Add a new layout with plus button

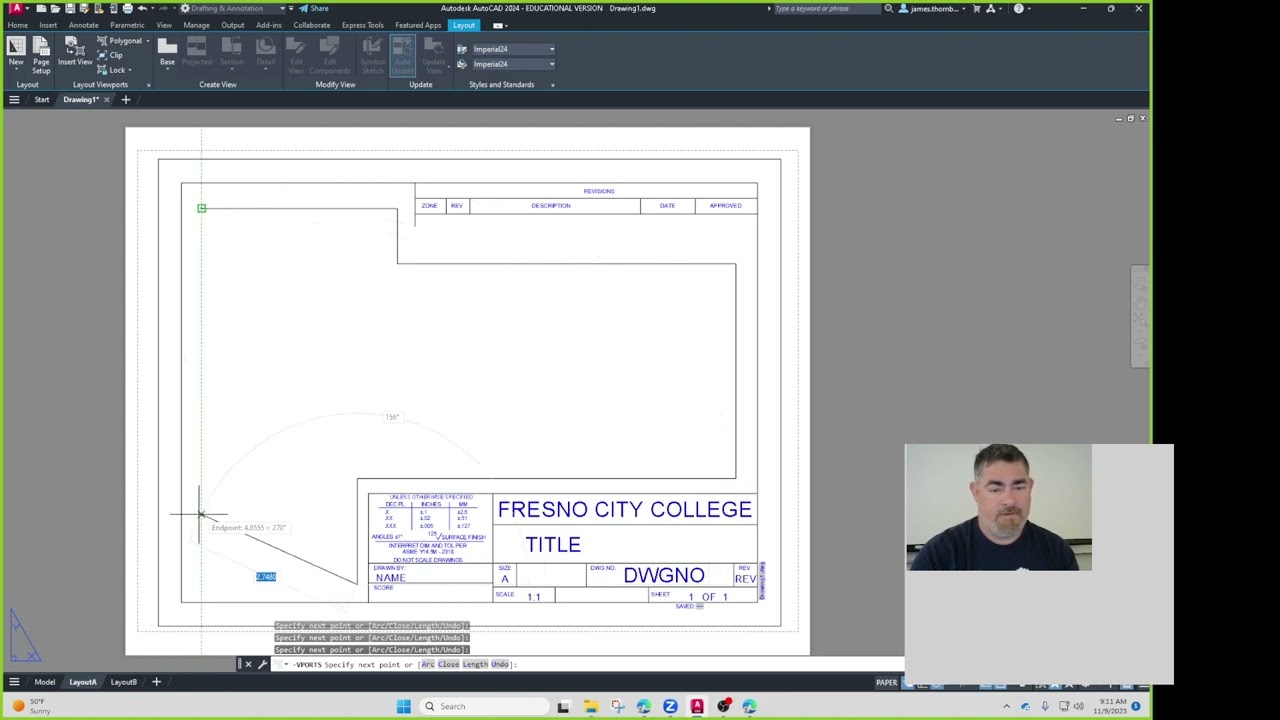tap(156, 682)
